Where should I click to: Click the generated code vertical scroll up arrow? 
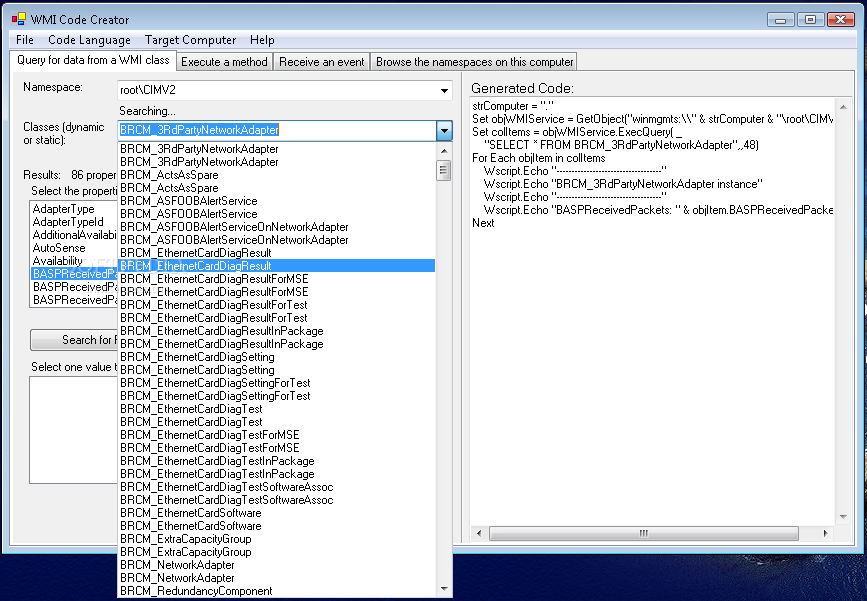pyautogui.click(x=843, y=107)
